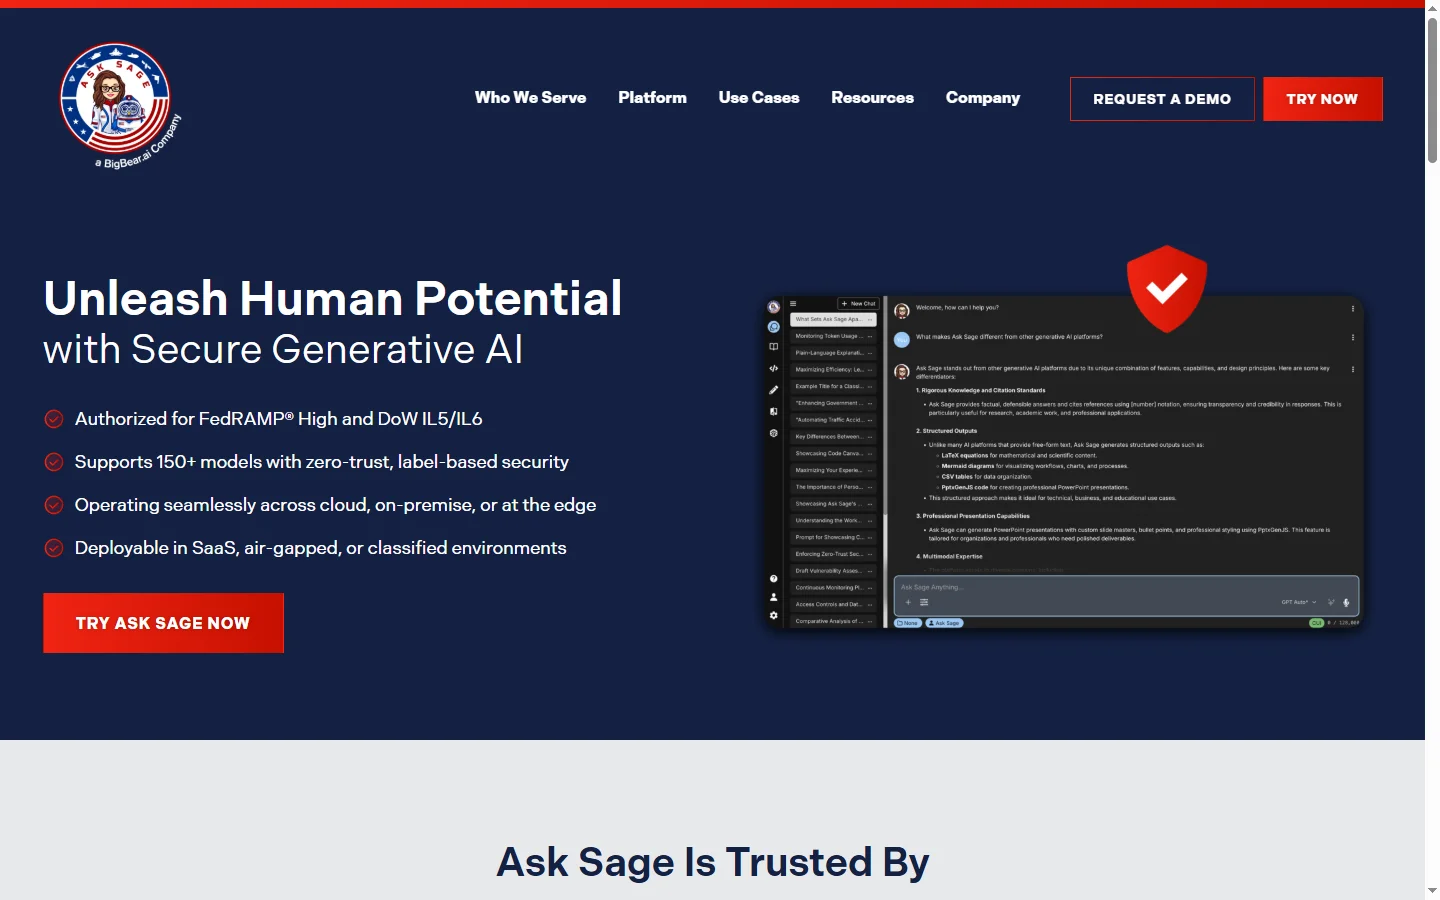Open the Platform menu

[652, 98]
